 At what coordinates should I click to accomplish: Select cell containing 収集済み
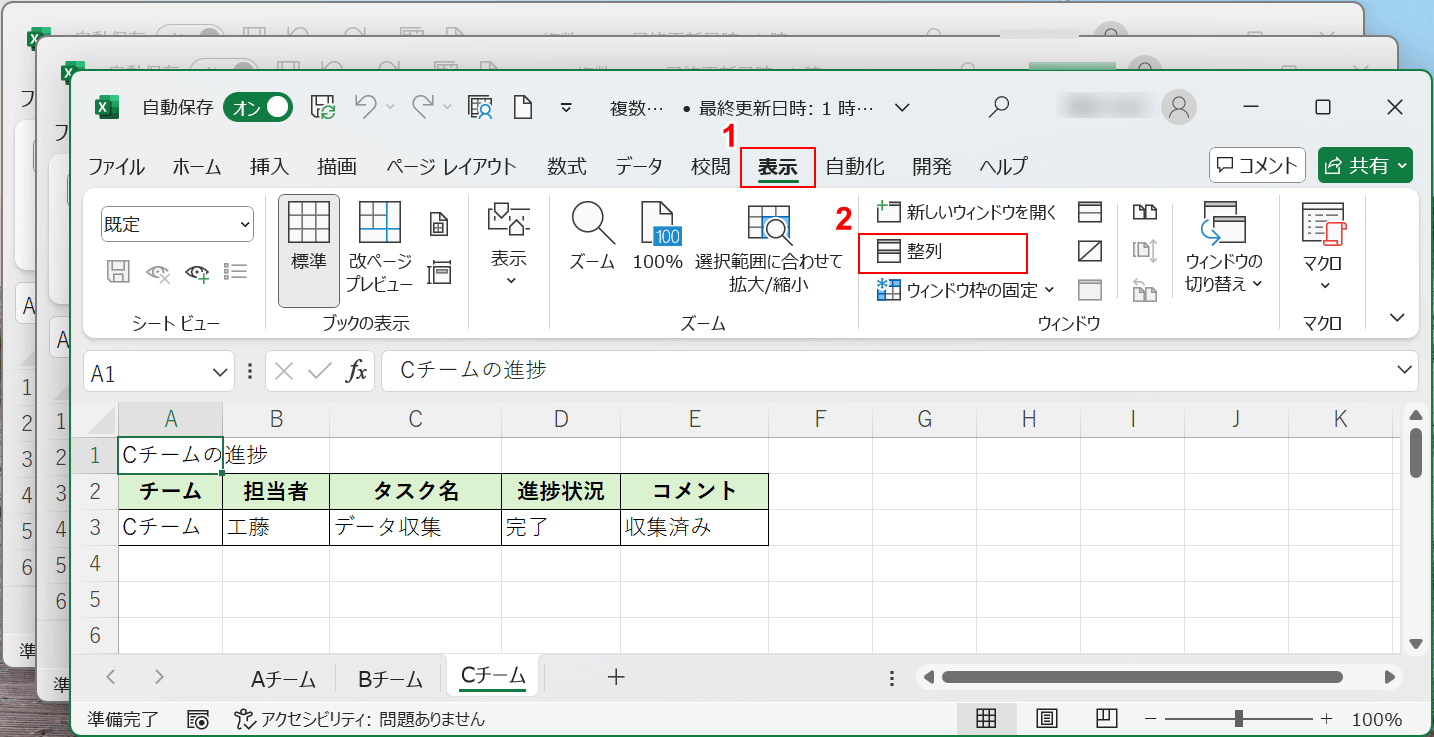click(694, 527)
